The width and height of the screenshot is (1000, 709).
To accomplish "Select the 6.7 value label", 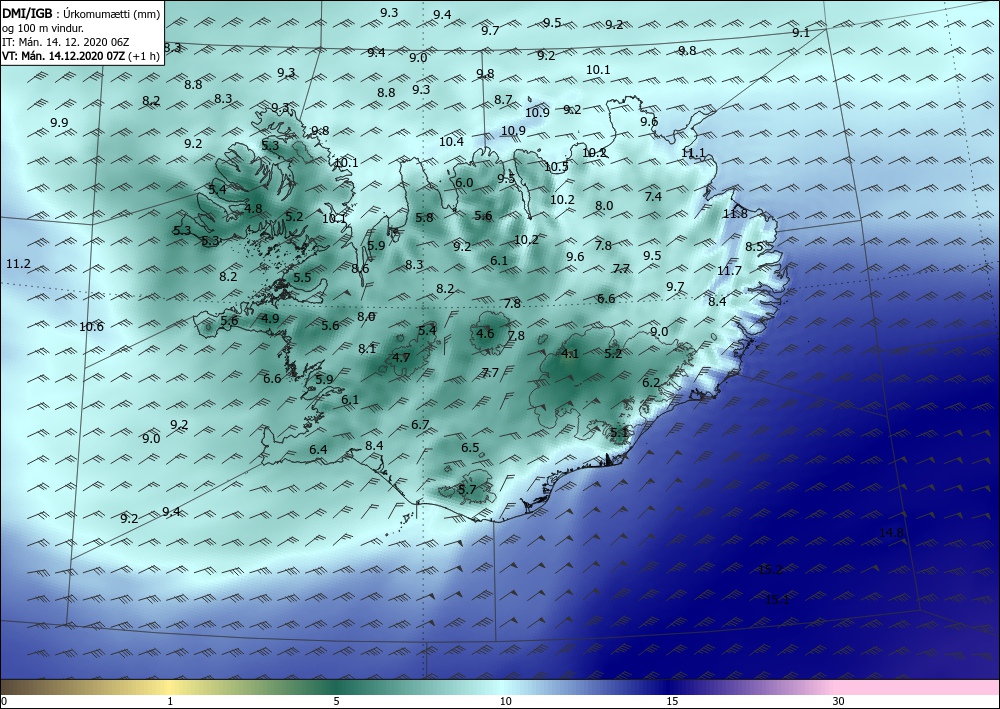I will (x=420, y=425).
